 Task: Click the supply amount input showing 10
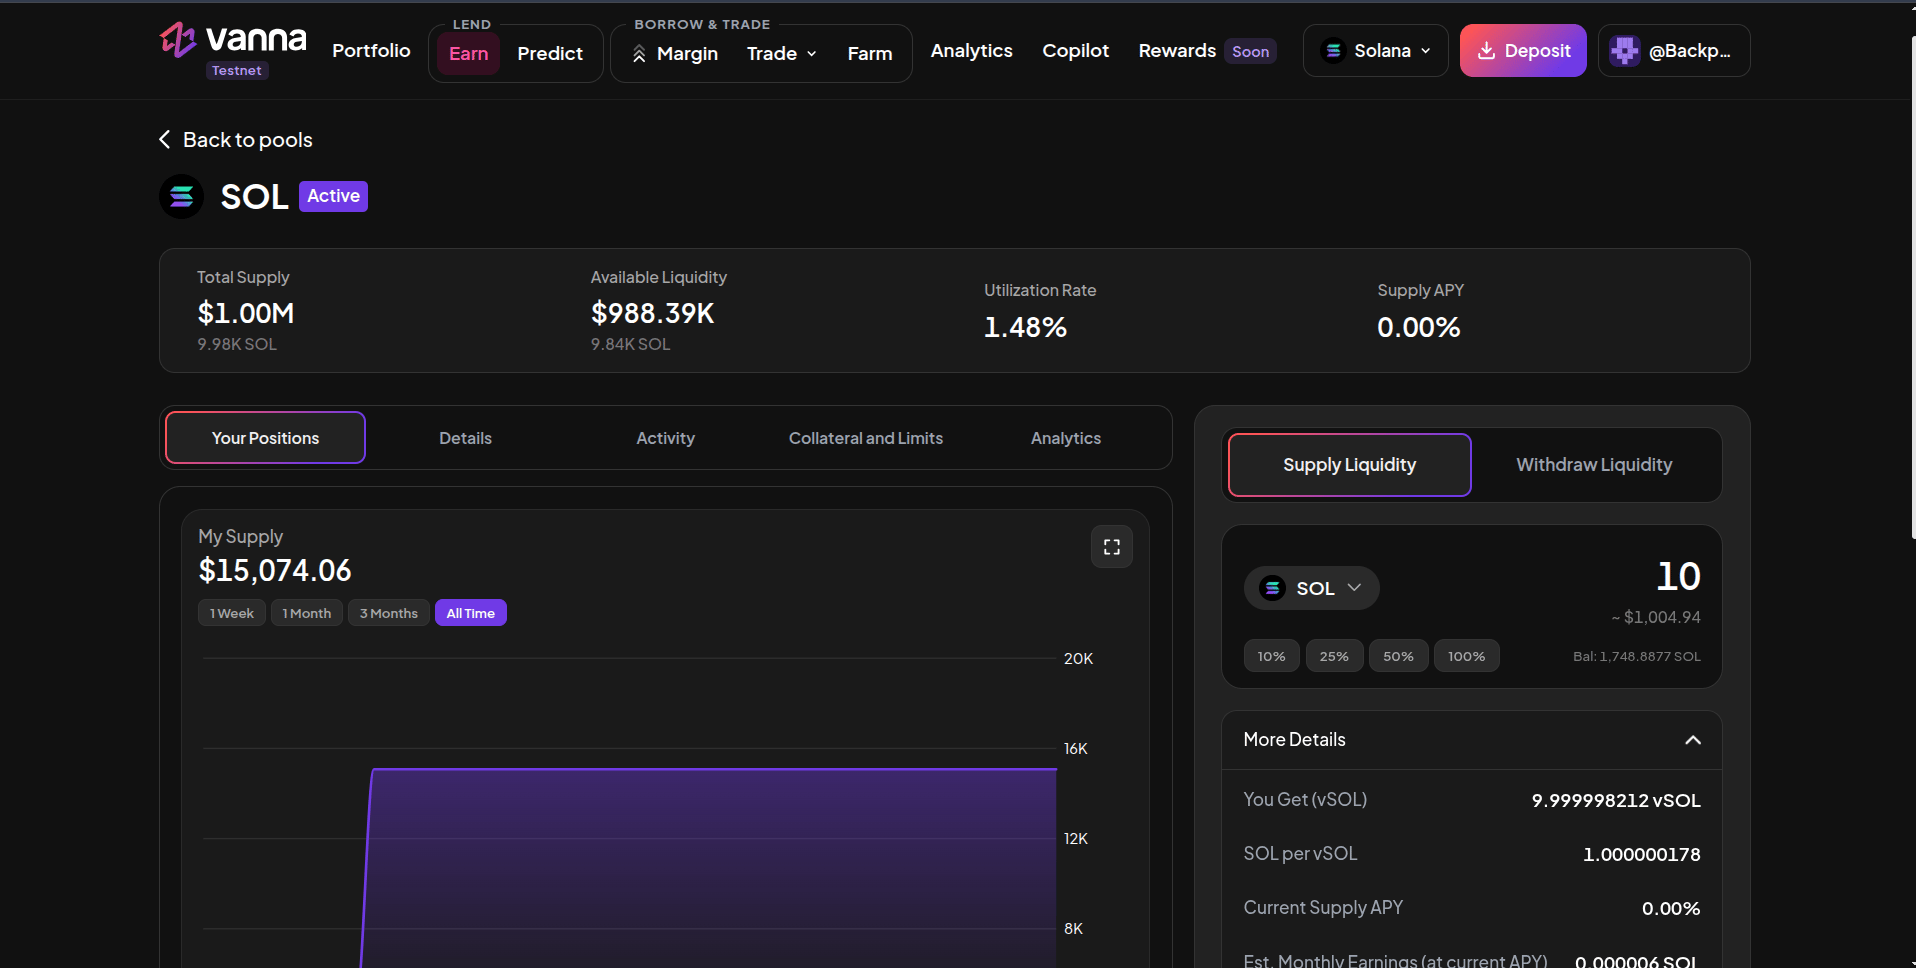(1678, 576)
